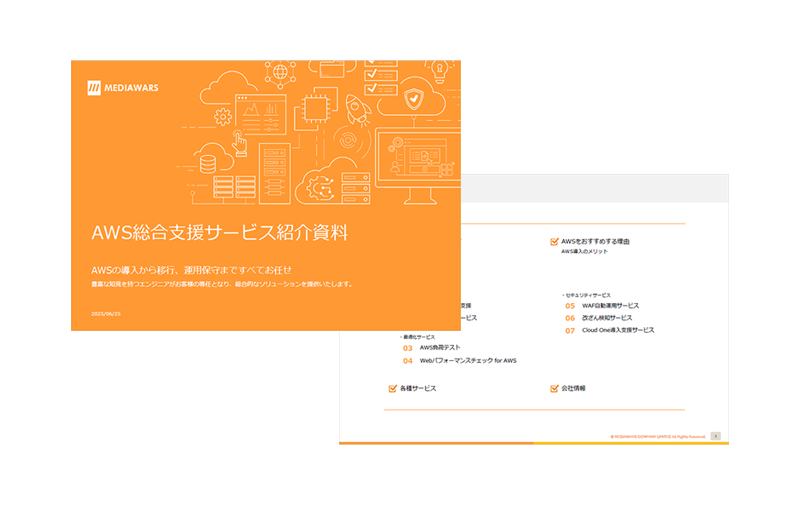Click the globe network icon in the illustration
This screenshot has width=800, height=505.
point(280,72)
